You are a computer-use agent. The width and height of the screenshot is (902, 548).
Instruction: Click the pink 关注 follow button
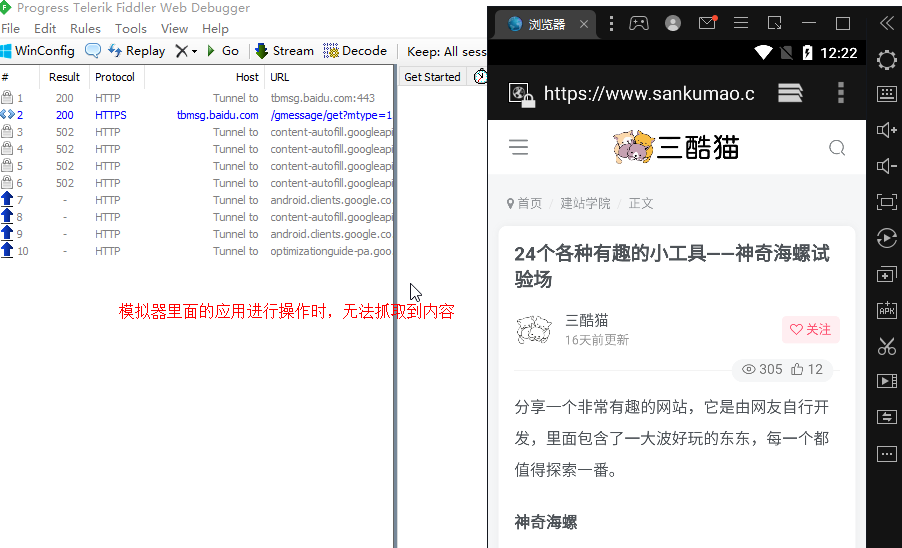pyautogui.click(x=810, y=329)
